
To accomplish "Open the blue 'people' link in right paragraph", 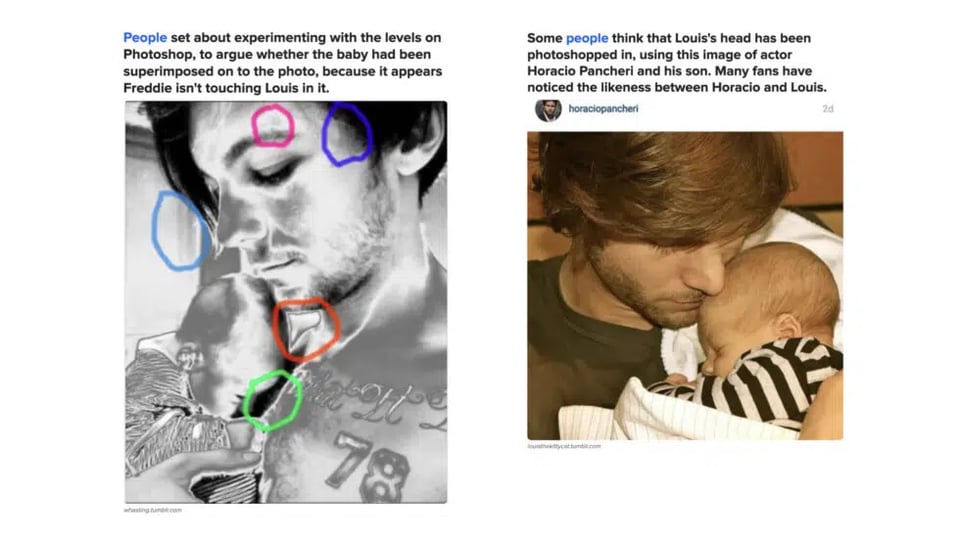I will 587,38.
